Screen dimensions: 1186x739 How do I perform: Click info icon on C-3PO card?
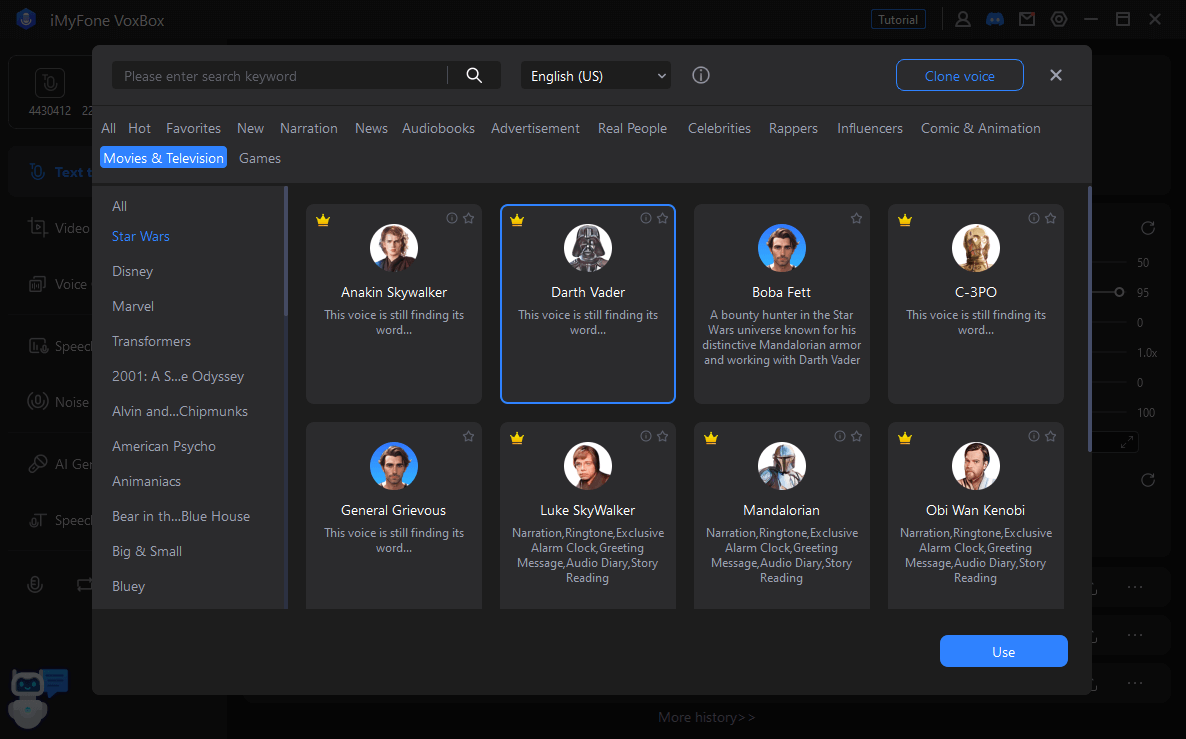[x=1033, y=218]
